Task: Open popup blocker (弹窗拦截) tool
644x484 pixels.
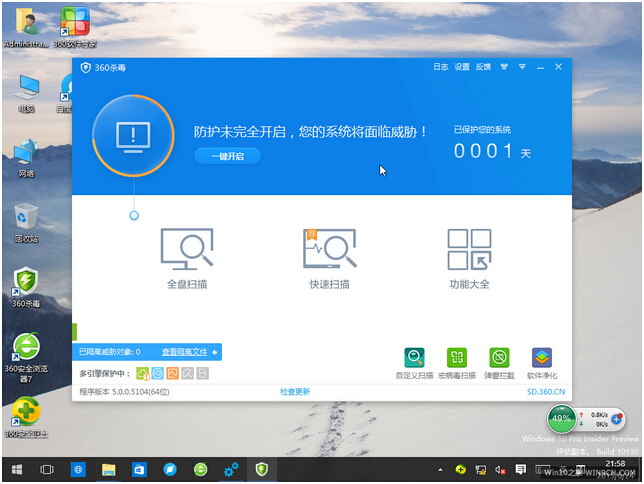Action: click(x=499, y=360)
